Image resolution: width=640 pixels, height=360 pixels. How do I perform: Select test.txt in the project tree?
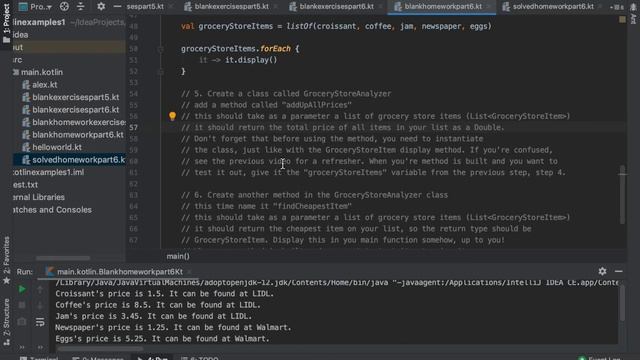25,185
